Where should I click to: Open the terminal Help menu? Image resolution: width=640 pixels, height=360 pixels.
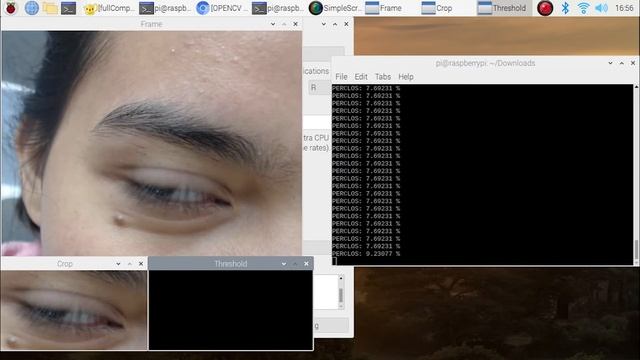[406, 77]
